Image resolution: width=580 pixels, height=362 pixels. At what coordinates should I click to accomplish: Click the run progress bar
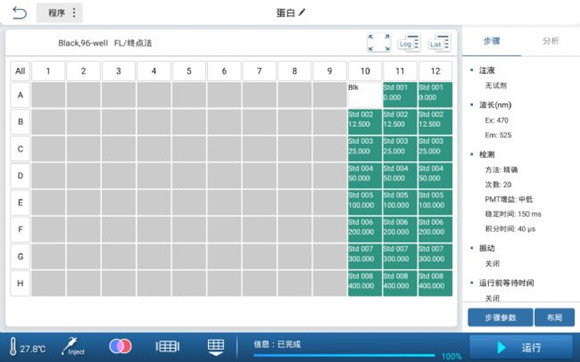click(x=344, y=356)
